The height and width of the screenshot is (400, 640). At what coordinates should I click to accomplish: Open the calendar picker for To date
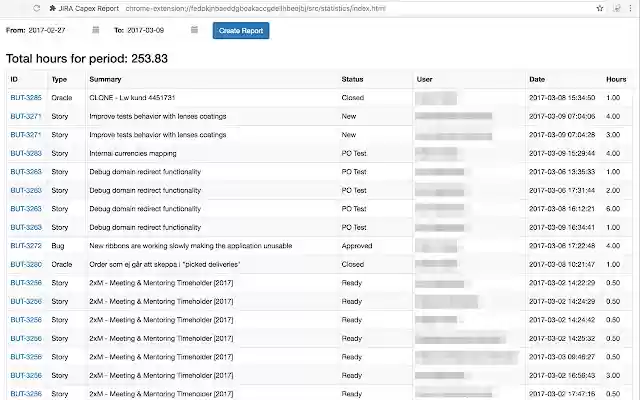pyautogui.click(x=194, y=30)
